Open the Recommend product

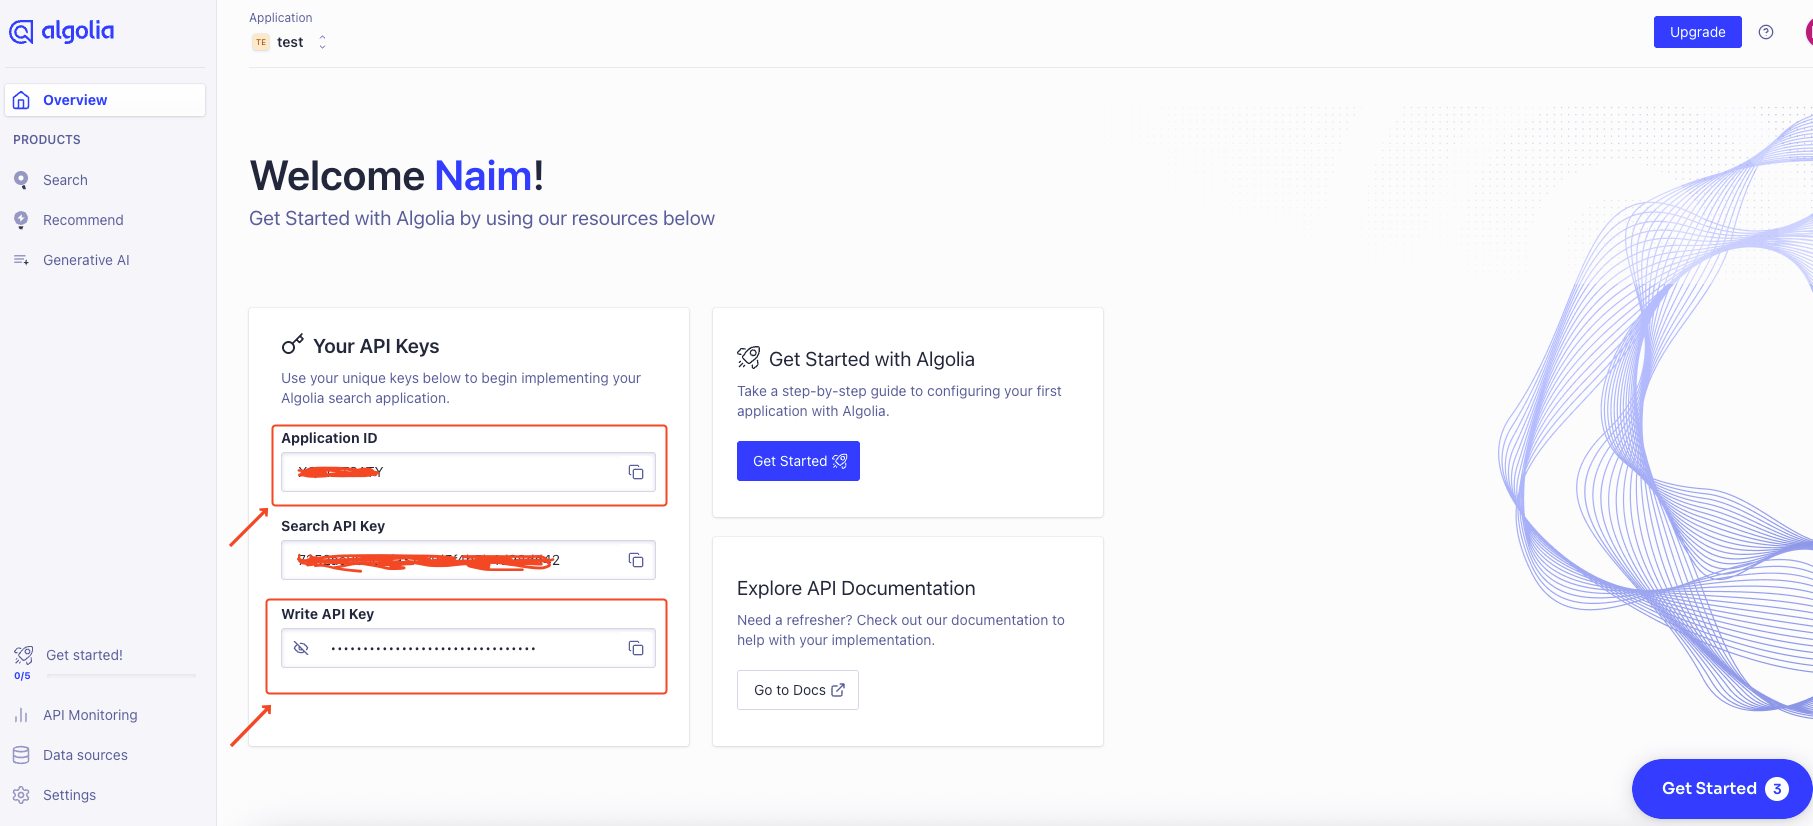click(x=83, y=220)
